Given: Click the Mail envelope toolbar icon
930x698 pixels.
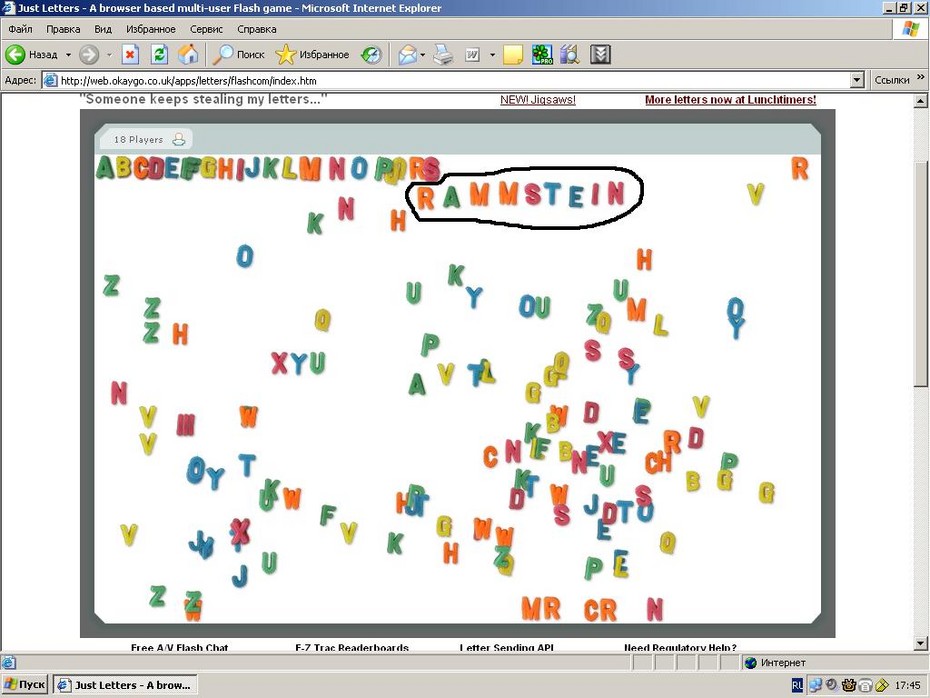Looking at the screenshot, I should click(x=407, y=55).
